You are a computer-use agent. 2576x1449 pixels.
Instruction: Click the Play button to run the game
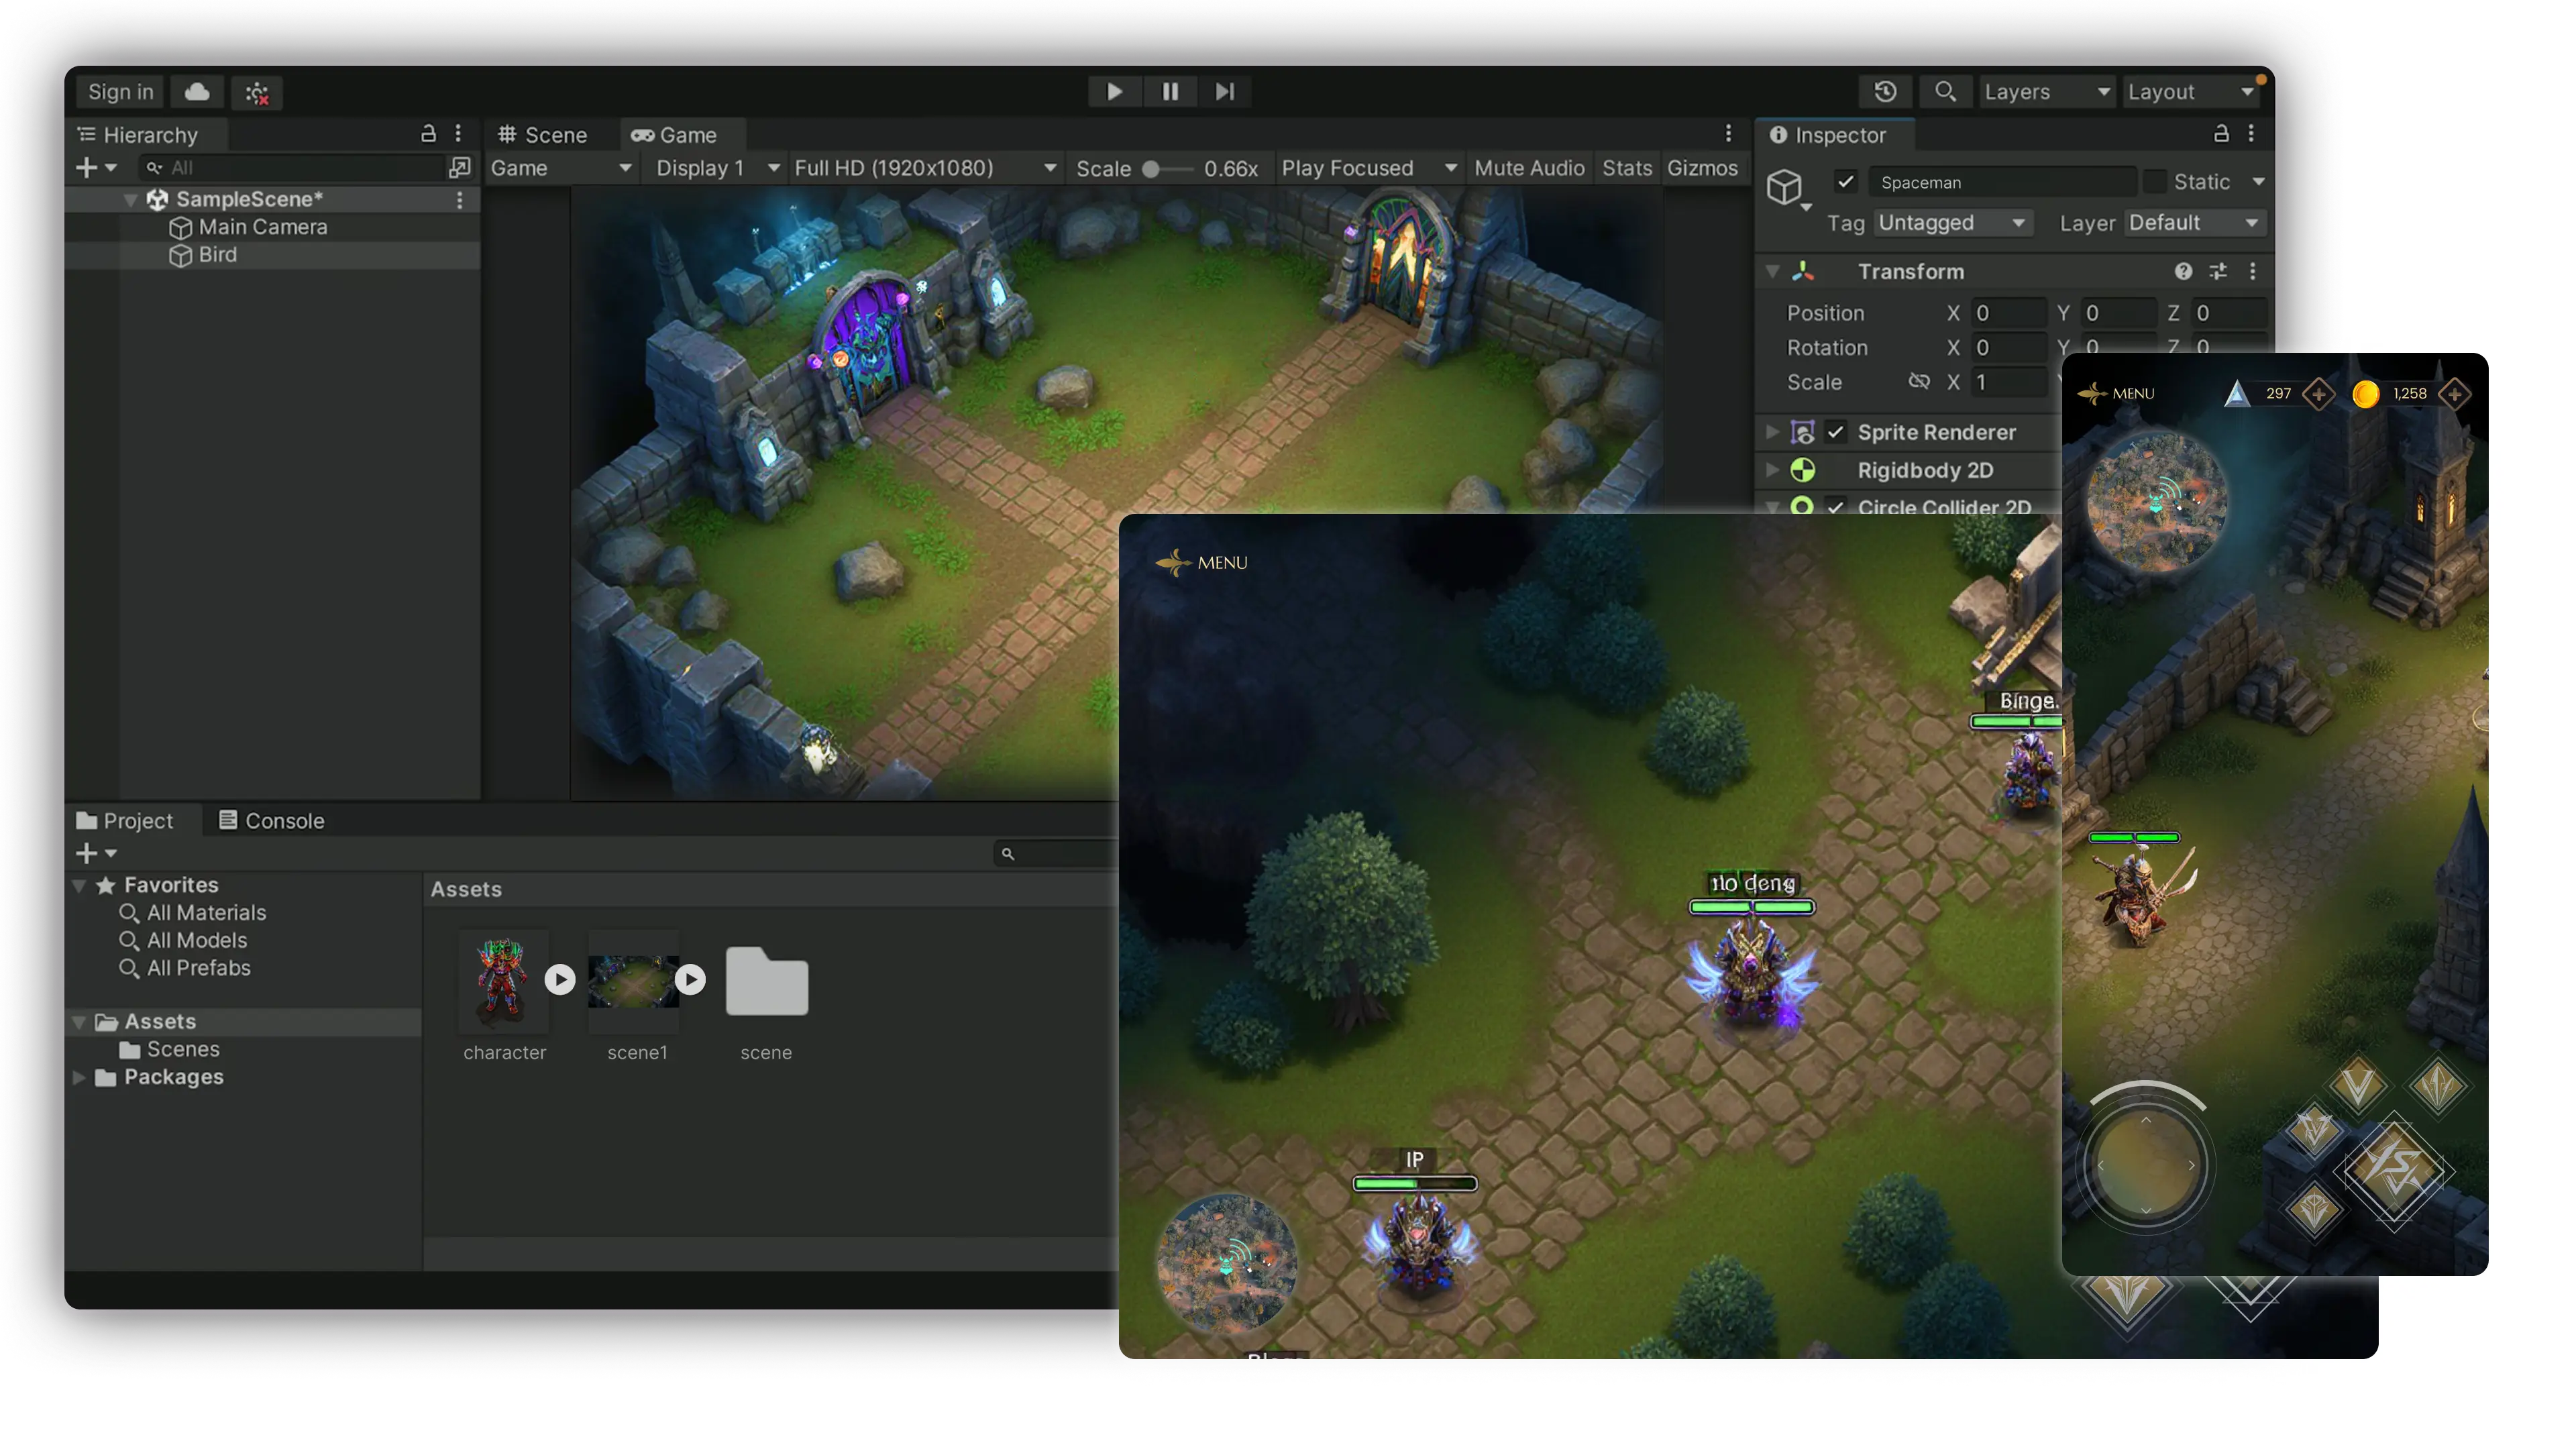click(1114, 91)
